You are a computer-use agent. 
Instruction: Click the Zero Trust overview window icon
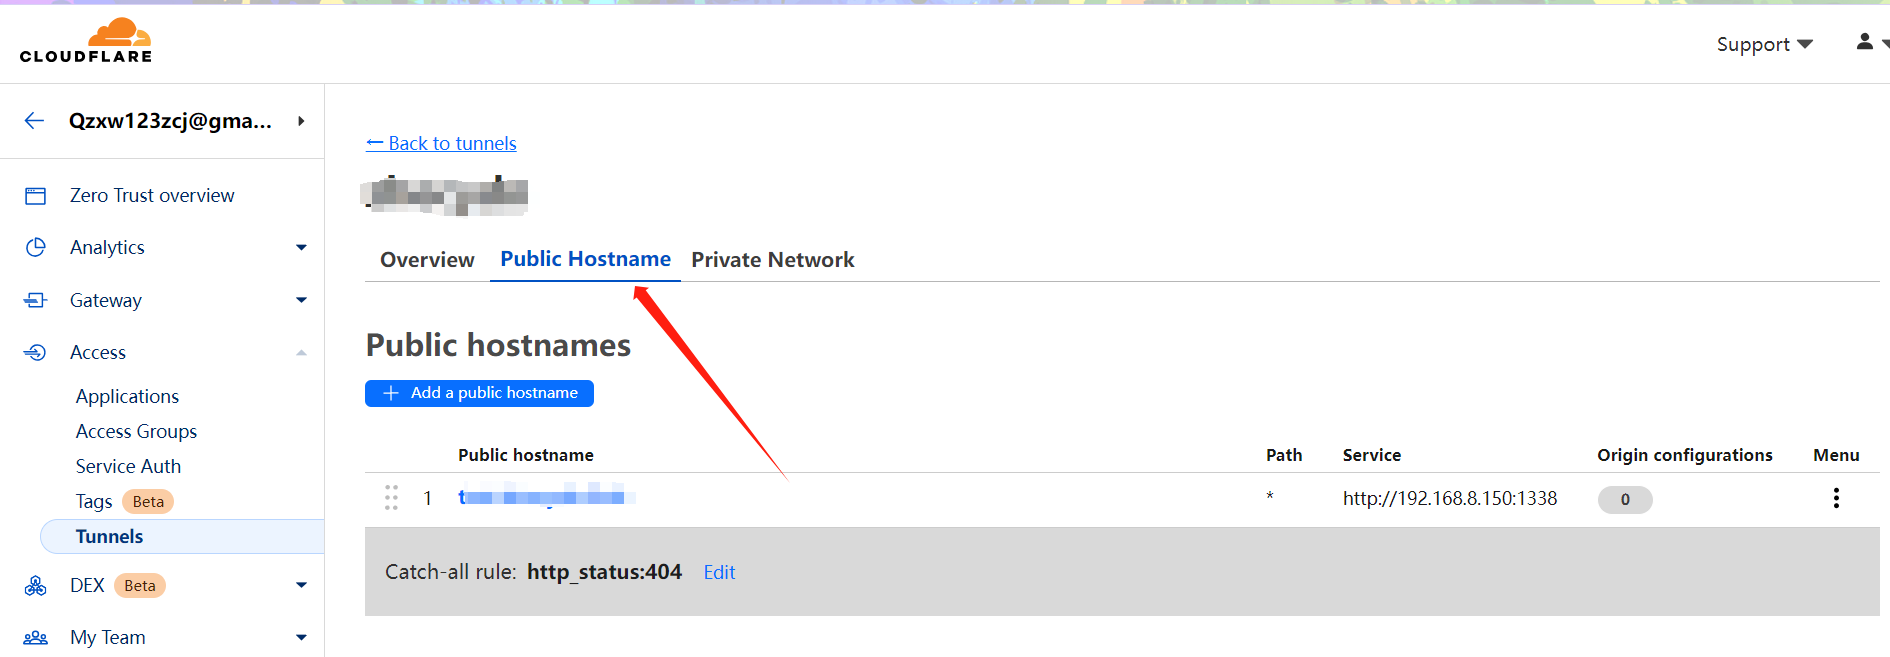pyautogui.click(x=36, y=196)
